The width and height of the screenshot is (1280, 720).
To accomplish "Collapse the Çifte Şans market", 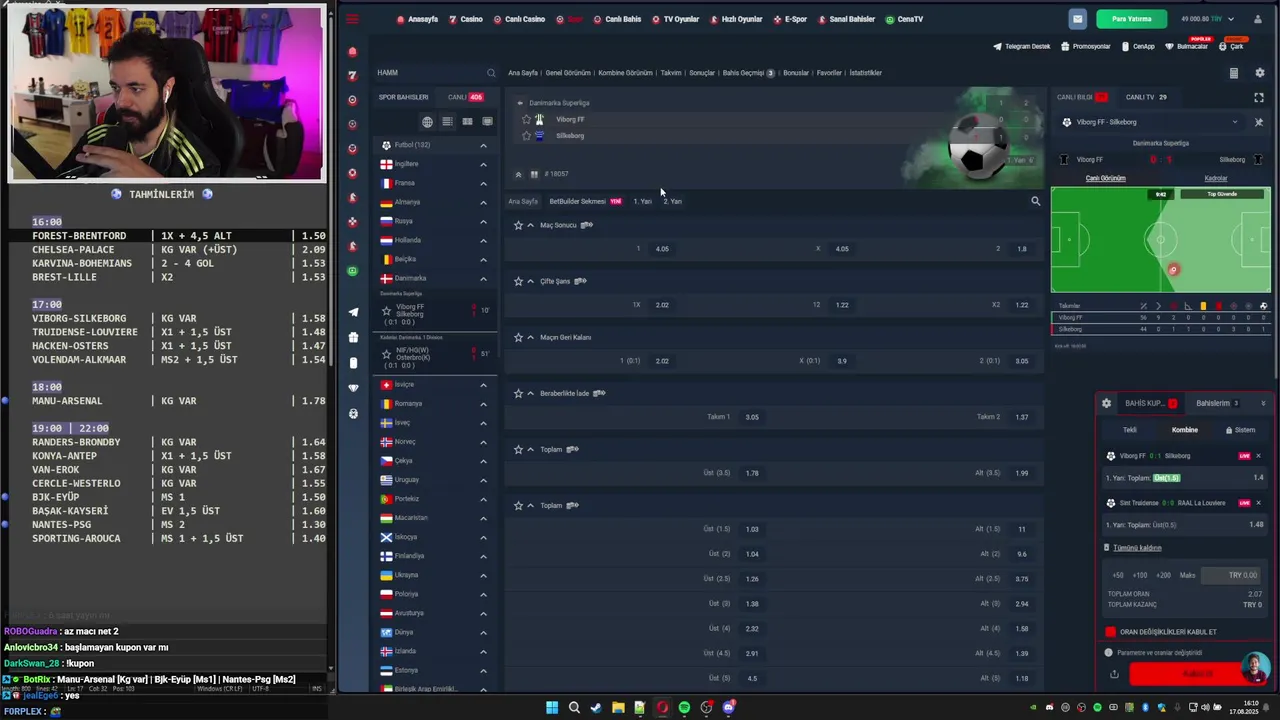I will point(530,281).
